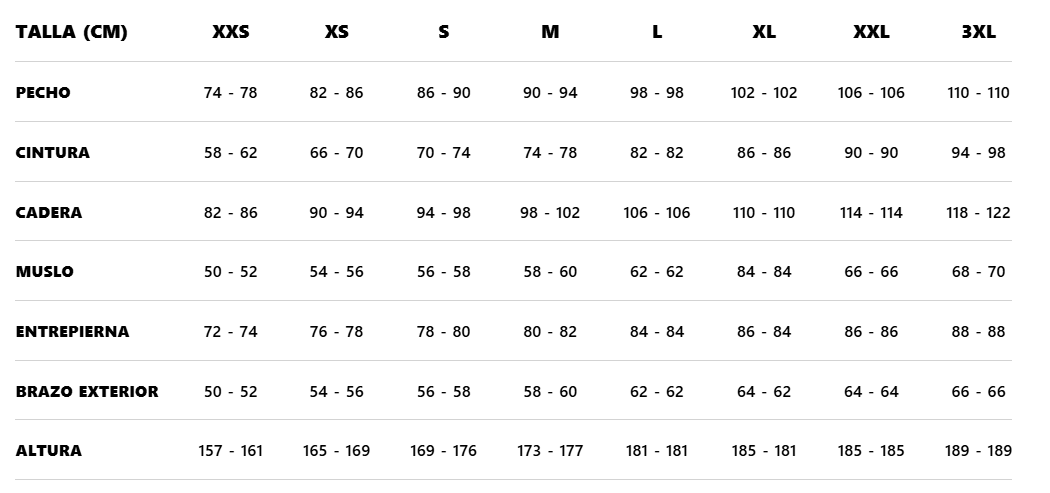Click the MUSLO row label
This screenshot has width=1050, height=493.
[45, 272]
